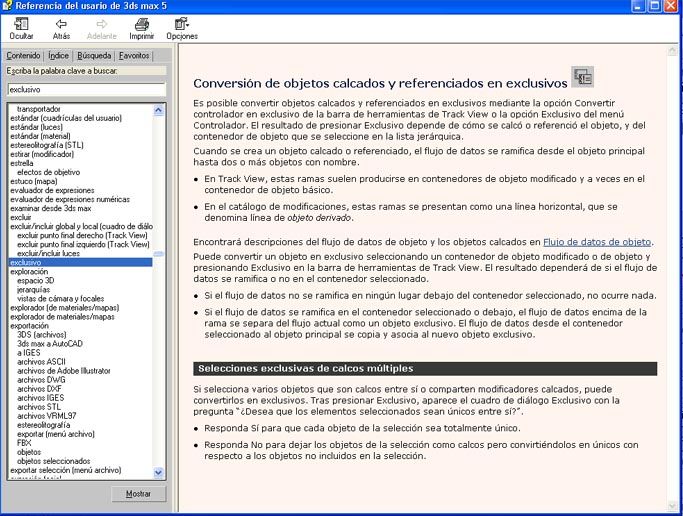Image resolution: width=683 pixels, height=516 pixels.
Task: Select the objetos seleccionados entry
Action: click(54, 461)
